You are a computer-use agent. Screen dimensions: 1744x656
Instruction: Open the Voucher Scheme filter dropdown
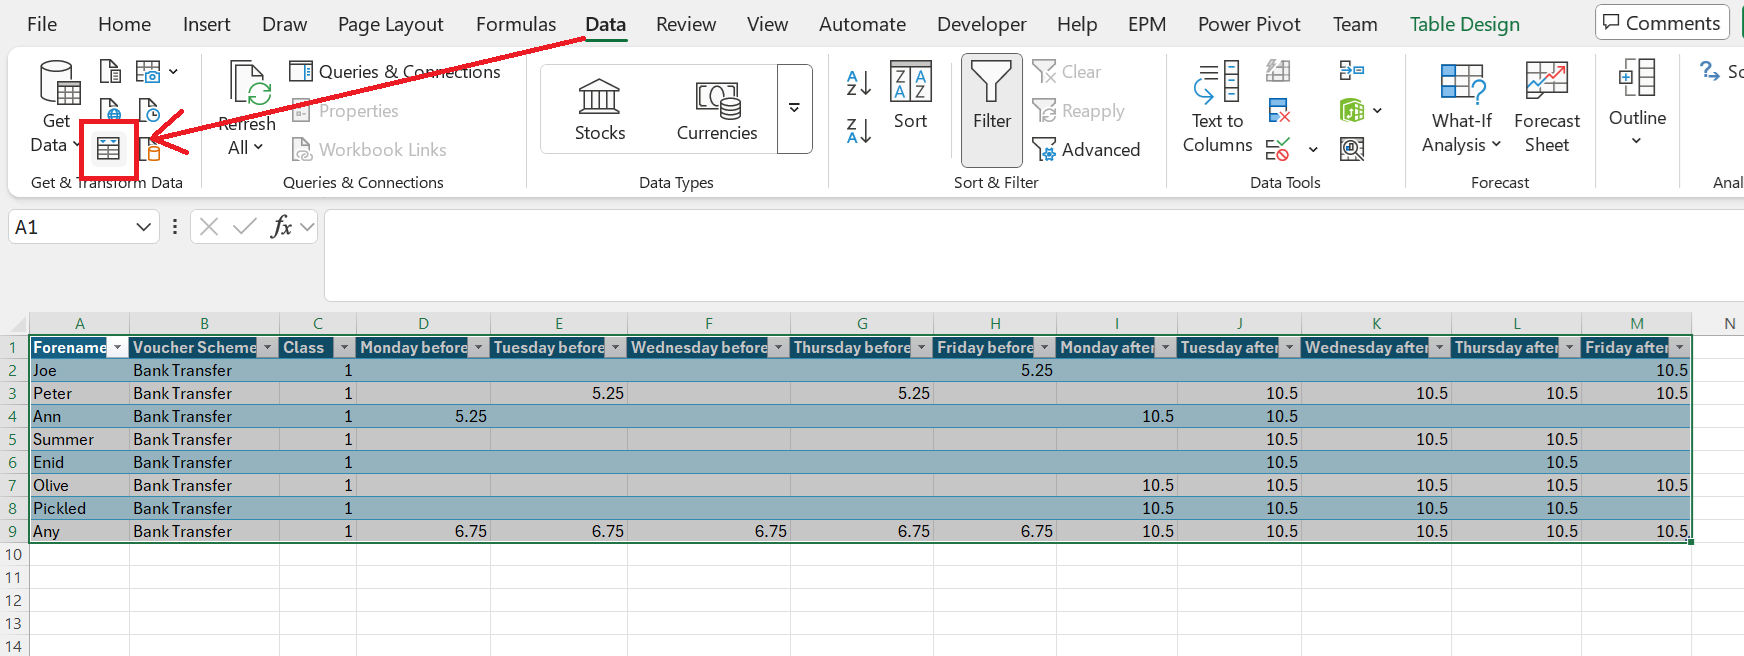pyautogui.click(x=267, y=348)
